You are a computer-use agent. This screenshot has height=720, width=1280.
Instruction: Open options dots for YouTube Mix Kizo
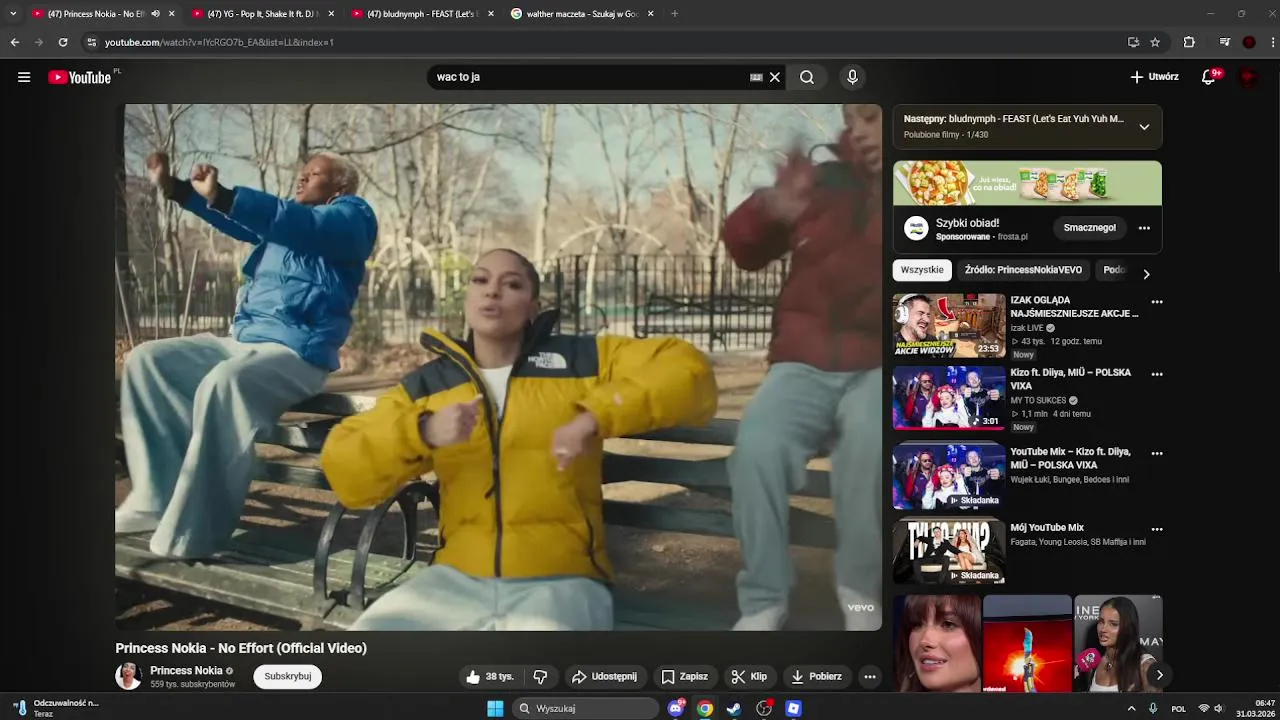coord(1157,453)
